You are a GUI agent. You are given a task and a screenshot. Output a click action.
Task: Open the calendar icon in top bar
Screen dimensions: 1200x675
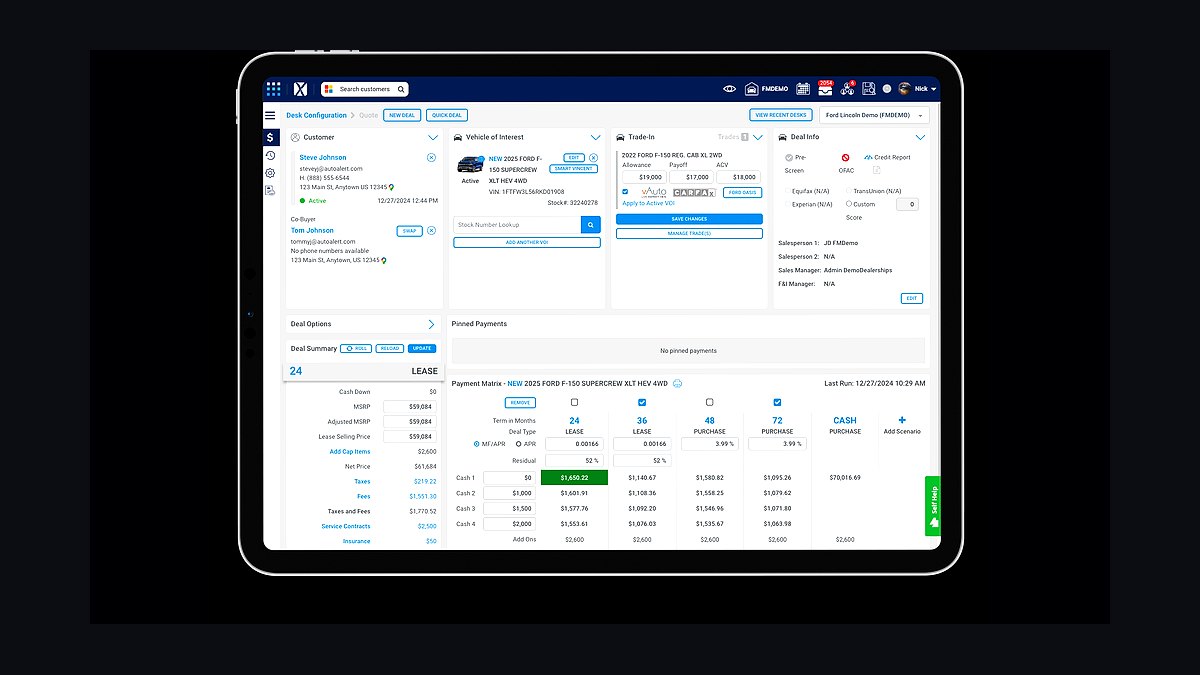coord(802,89)
